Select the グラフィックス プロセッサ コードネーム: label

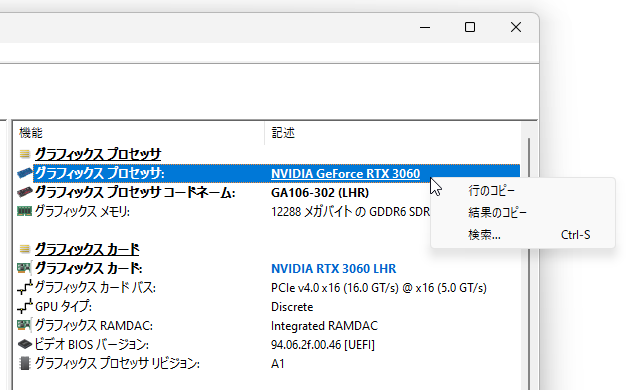[135, 192]
